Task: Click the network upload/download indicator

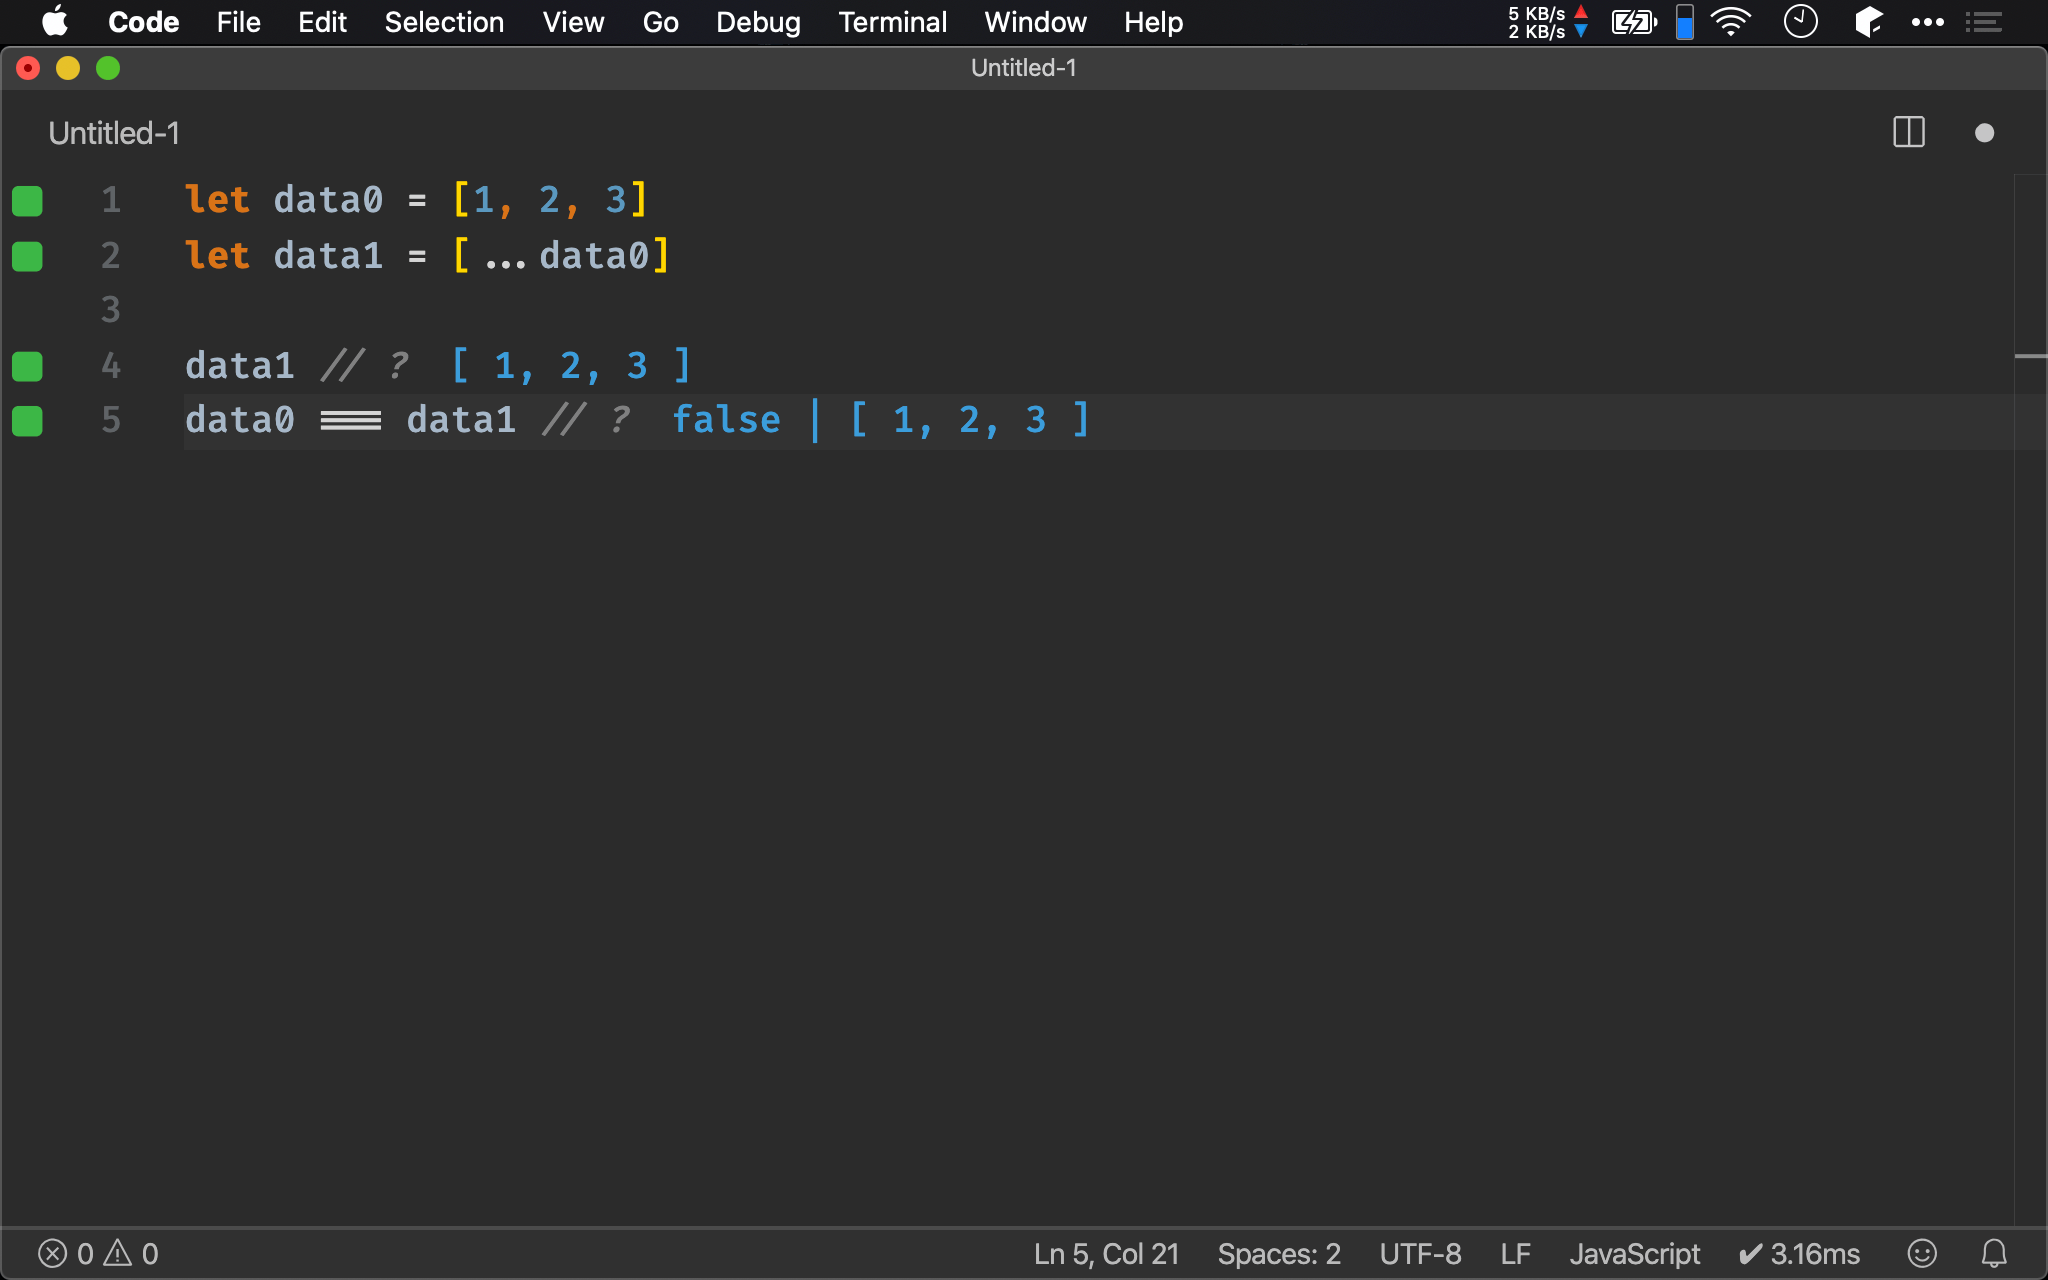Action: (x=1544, y=21)
